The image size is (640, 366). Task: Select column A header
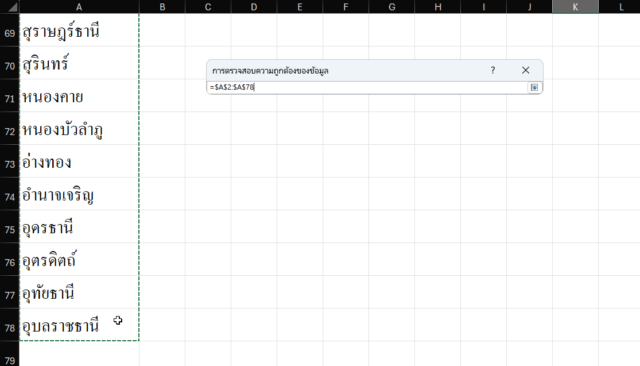click(x=79, y=7)
